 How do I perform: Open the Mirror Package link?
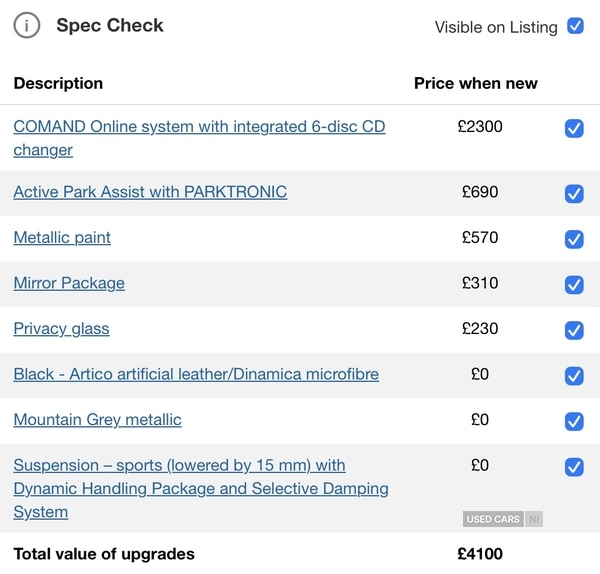[x=69, y=283]
